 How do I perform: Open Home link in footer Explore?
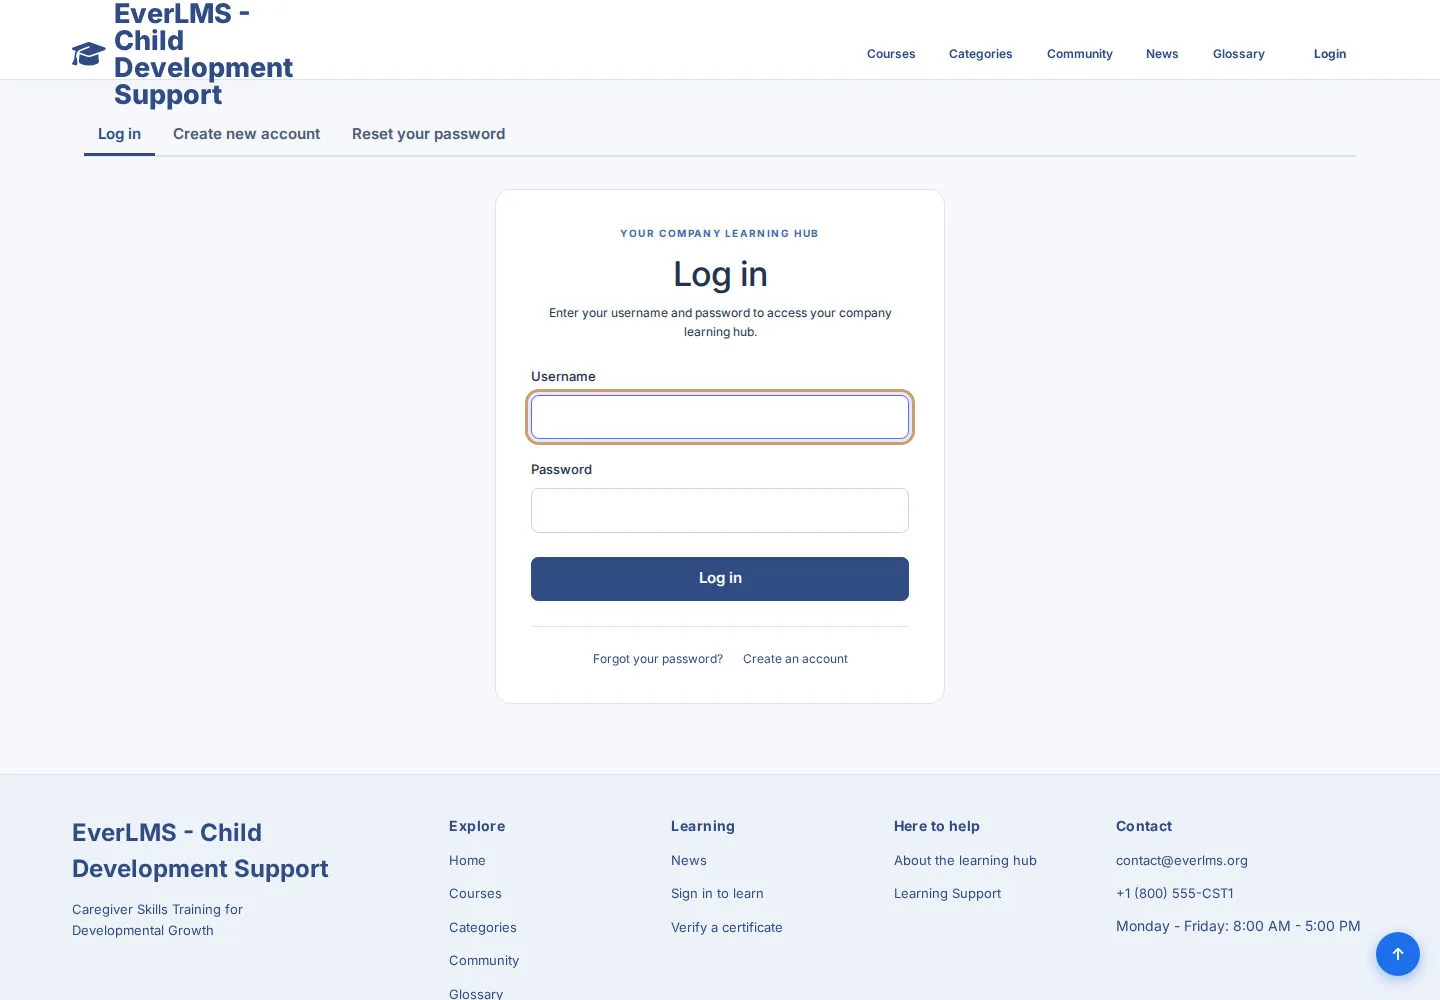pos(467,860)
